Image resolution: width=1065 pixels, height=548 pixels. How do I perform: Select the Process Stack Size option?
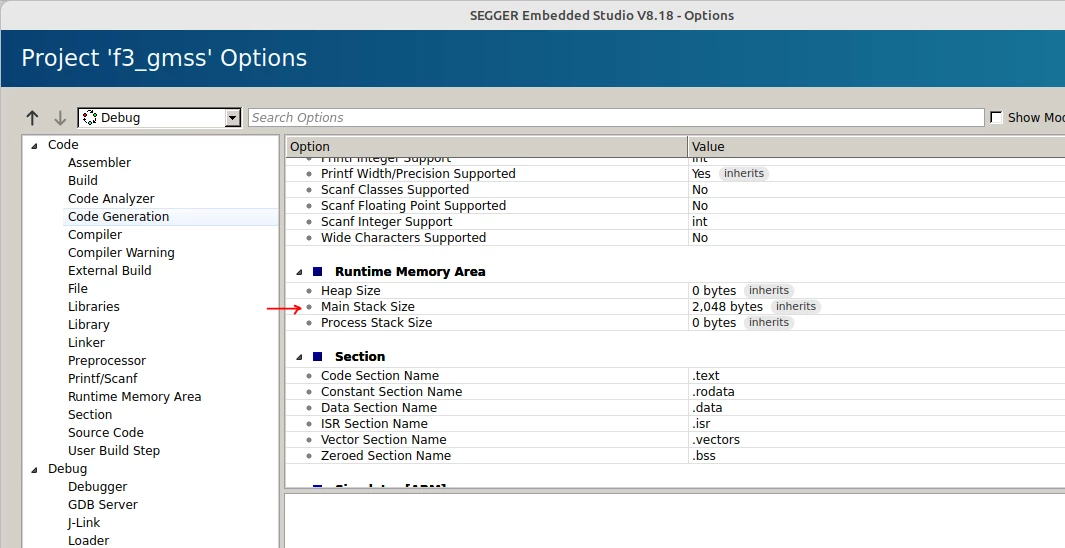pyautogui.click(x=376, y=323)
